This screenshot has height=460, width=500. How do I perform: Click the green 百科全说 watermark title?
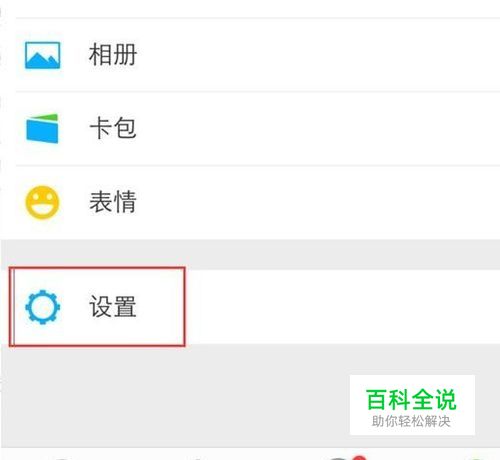(x=411, y=399)
